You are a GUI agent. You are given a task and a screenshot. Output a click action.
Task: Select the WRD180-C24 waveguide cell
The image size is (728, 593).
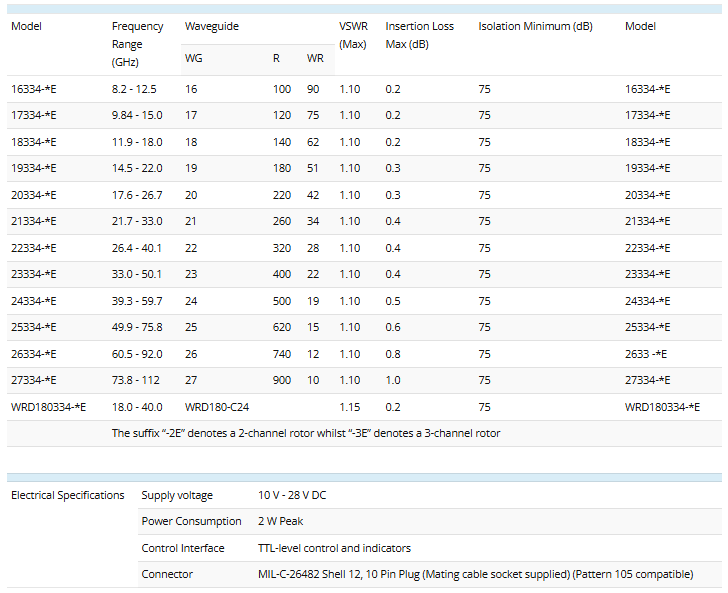pyautogui.click(x=220, y=406)
